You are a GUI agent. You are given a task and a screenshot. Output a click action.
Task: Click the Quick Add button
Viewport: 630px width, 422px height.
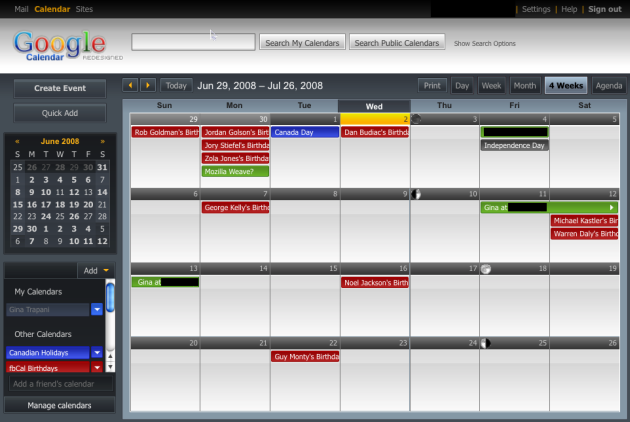60,113
